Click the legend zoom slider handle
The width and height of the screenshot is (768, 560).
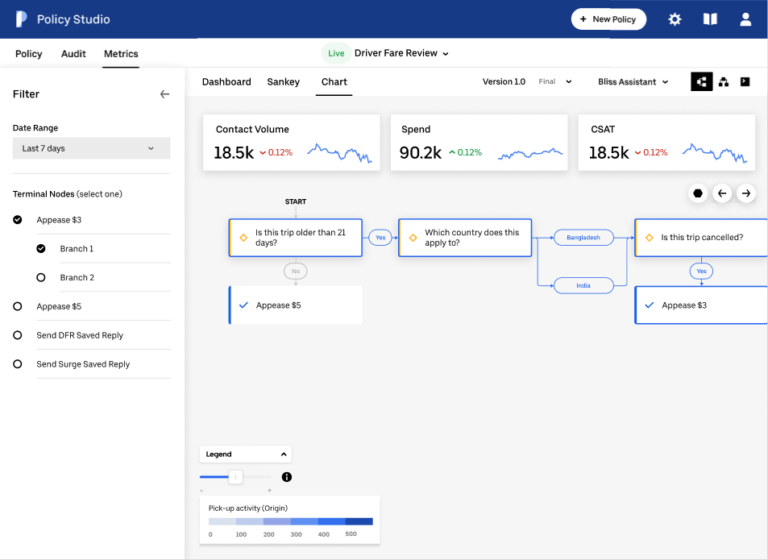point(236,477)
